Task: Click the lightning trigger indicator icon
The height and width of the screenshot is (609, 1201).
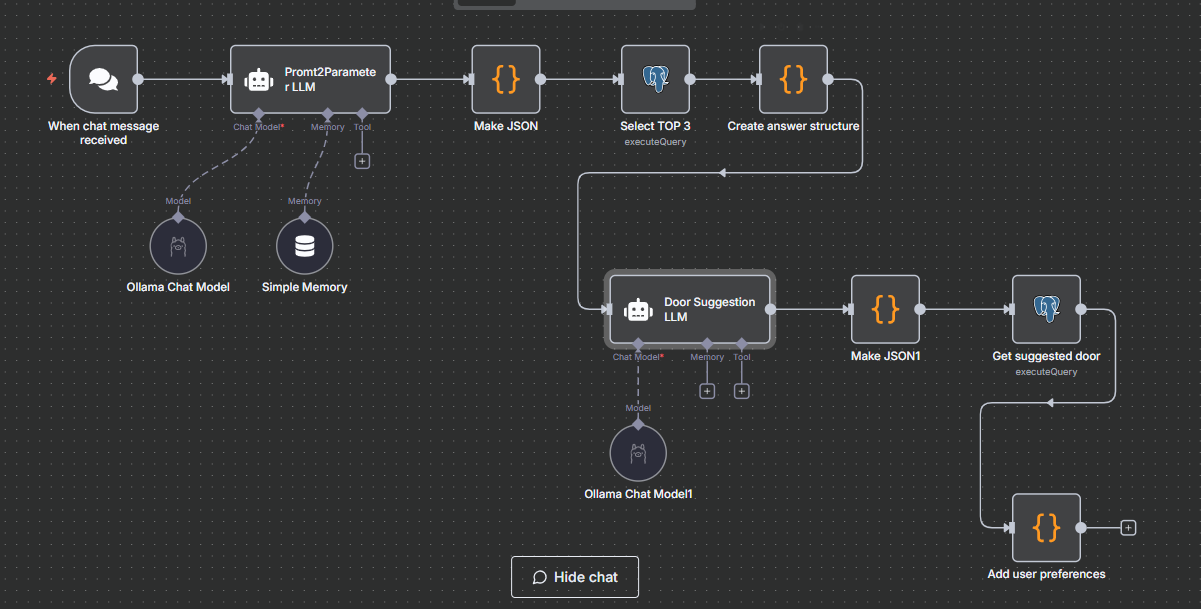Action: tap(52, 79)
